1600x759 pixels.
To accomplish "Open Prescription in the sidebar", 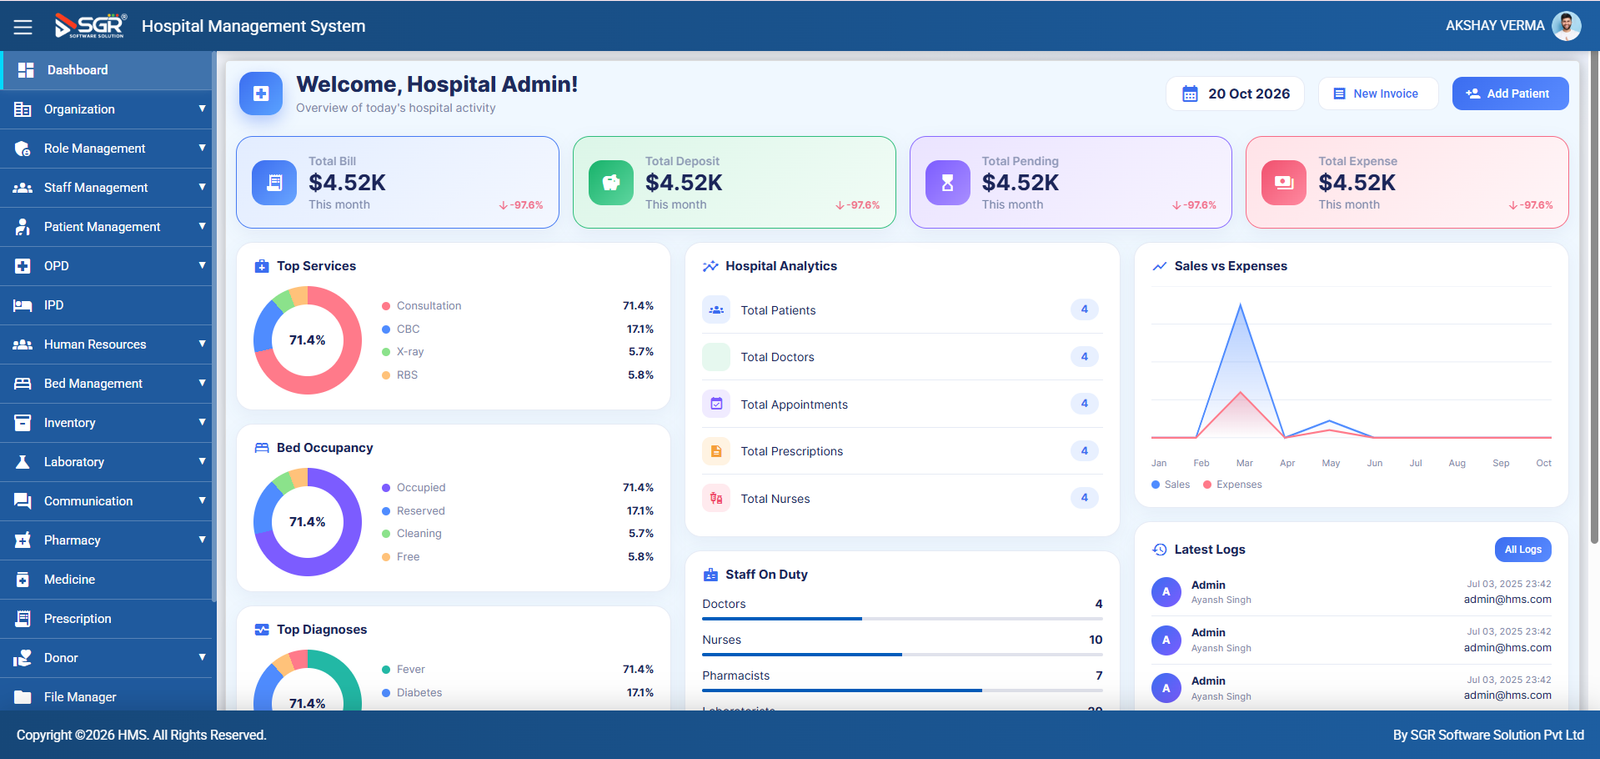I will click(107, 619).
